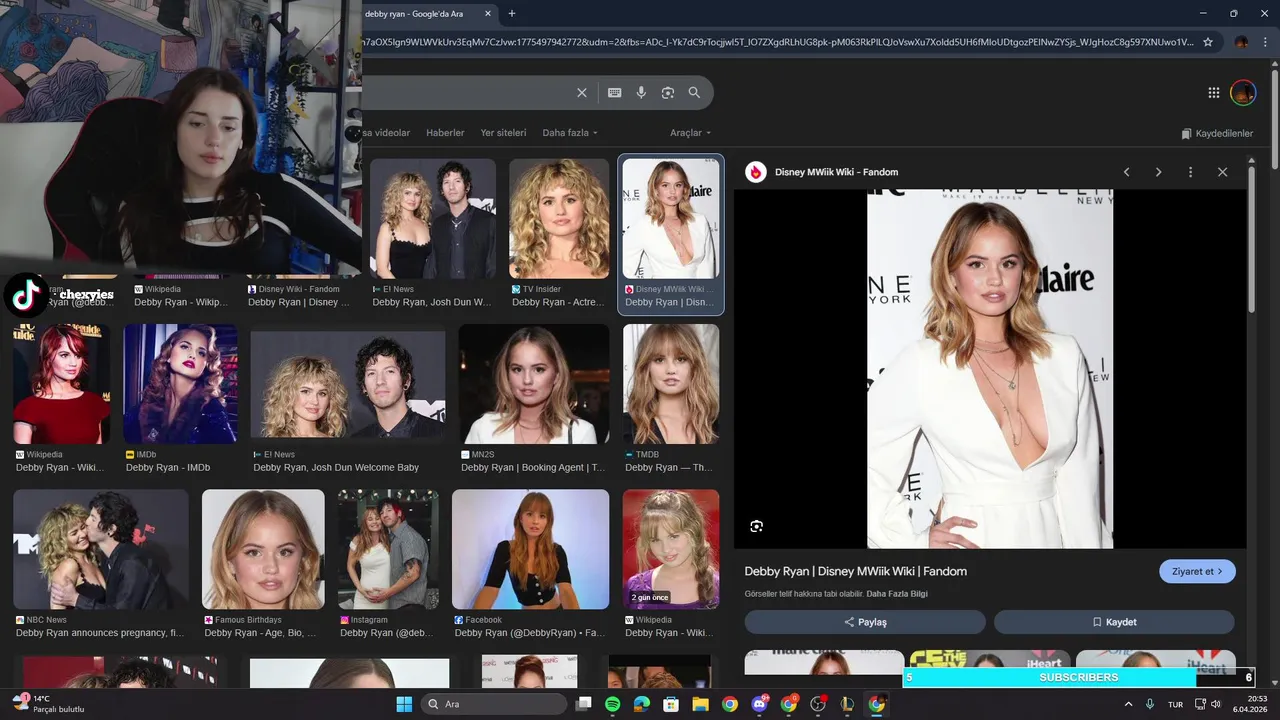
Task: Search inside image with Lens icon on preview
Action: [757, 526]
